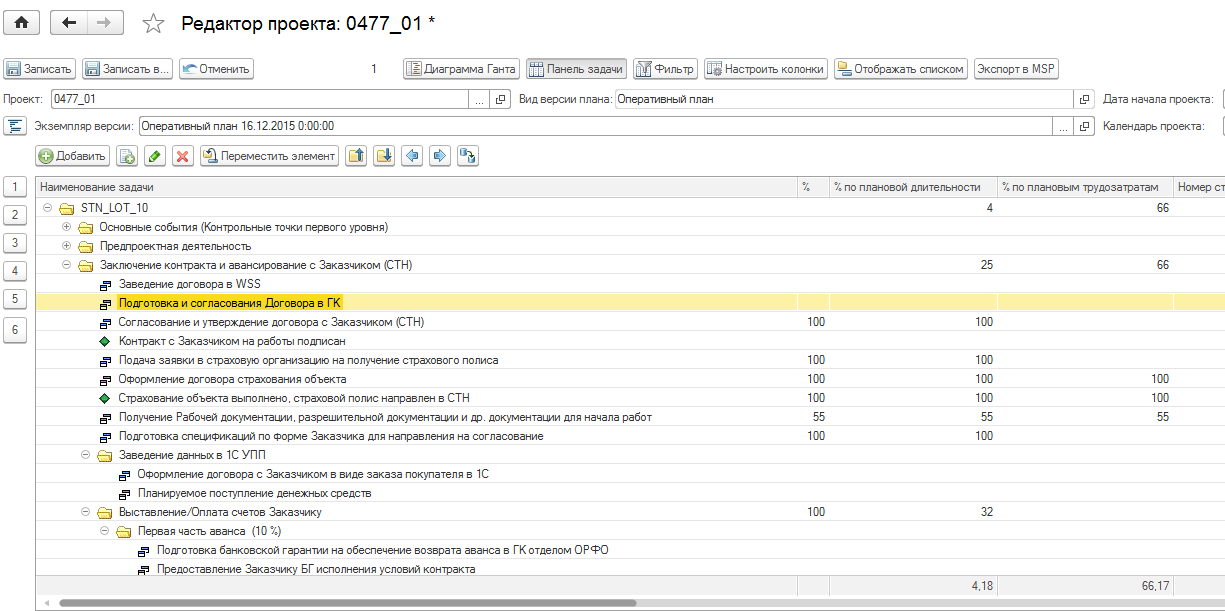Collapse the Заключение контракта и авансирование node

point(67,265)
